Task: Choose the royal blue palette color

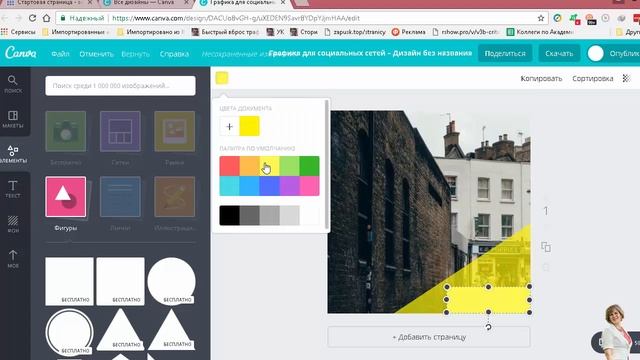Action: (269, 186)
